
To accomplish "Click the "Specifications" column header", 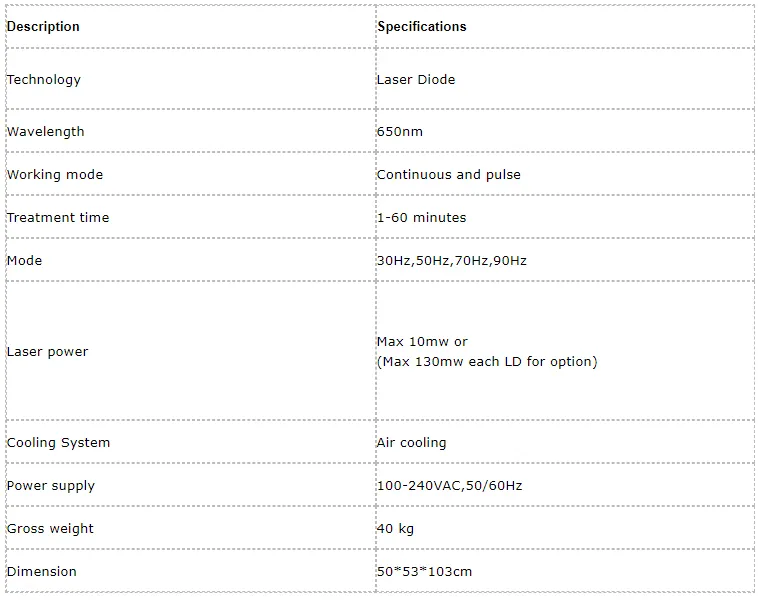I will (421, 27).
